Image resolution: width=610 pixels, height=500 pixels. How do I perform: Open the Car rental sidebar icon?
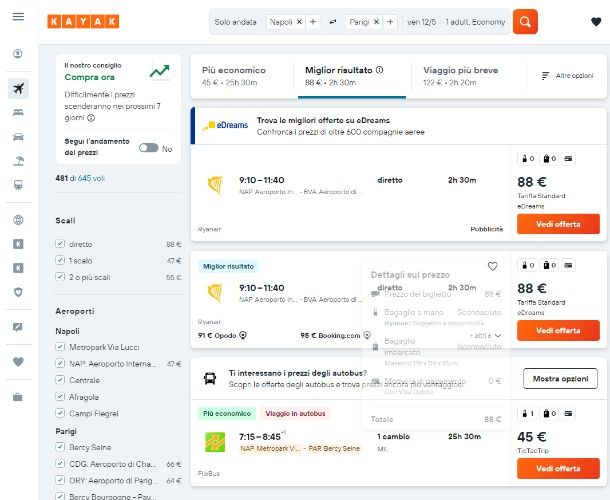pyautogui.click(x=18, y=137)
